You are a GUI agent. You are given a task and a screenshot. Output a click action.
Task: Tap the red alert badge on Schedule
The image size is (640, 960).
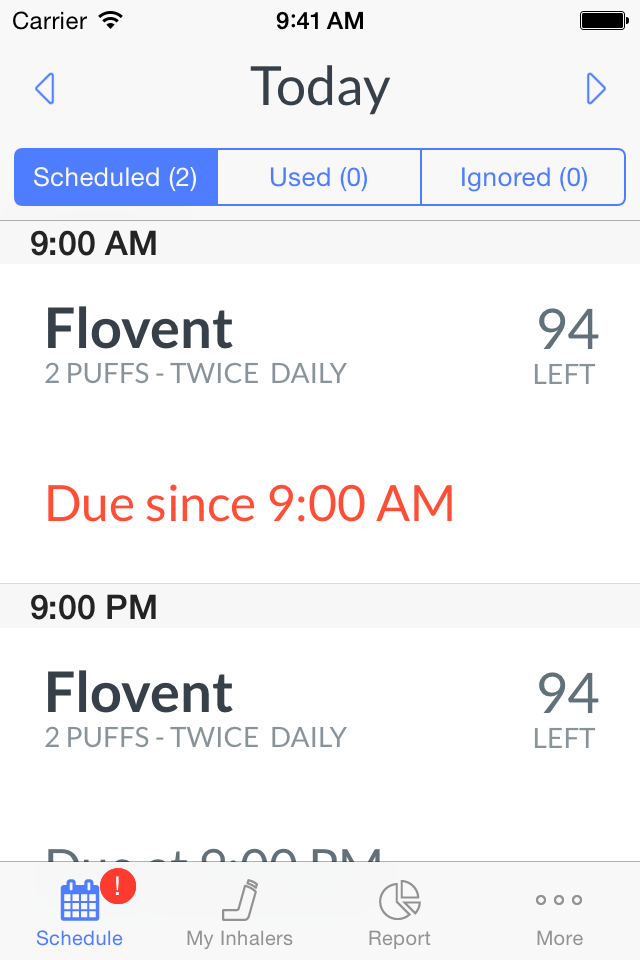point(118,886)
